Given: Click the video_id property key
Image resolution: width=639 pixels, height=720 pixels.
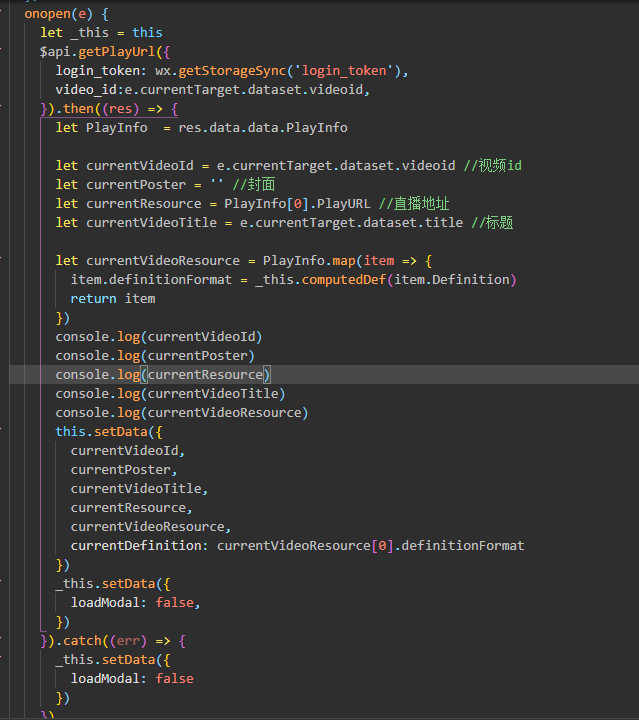Looking at the screenshot, I should (86, 90).
